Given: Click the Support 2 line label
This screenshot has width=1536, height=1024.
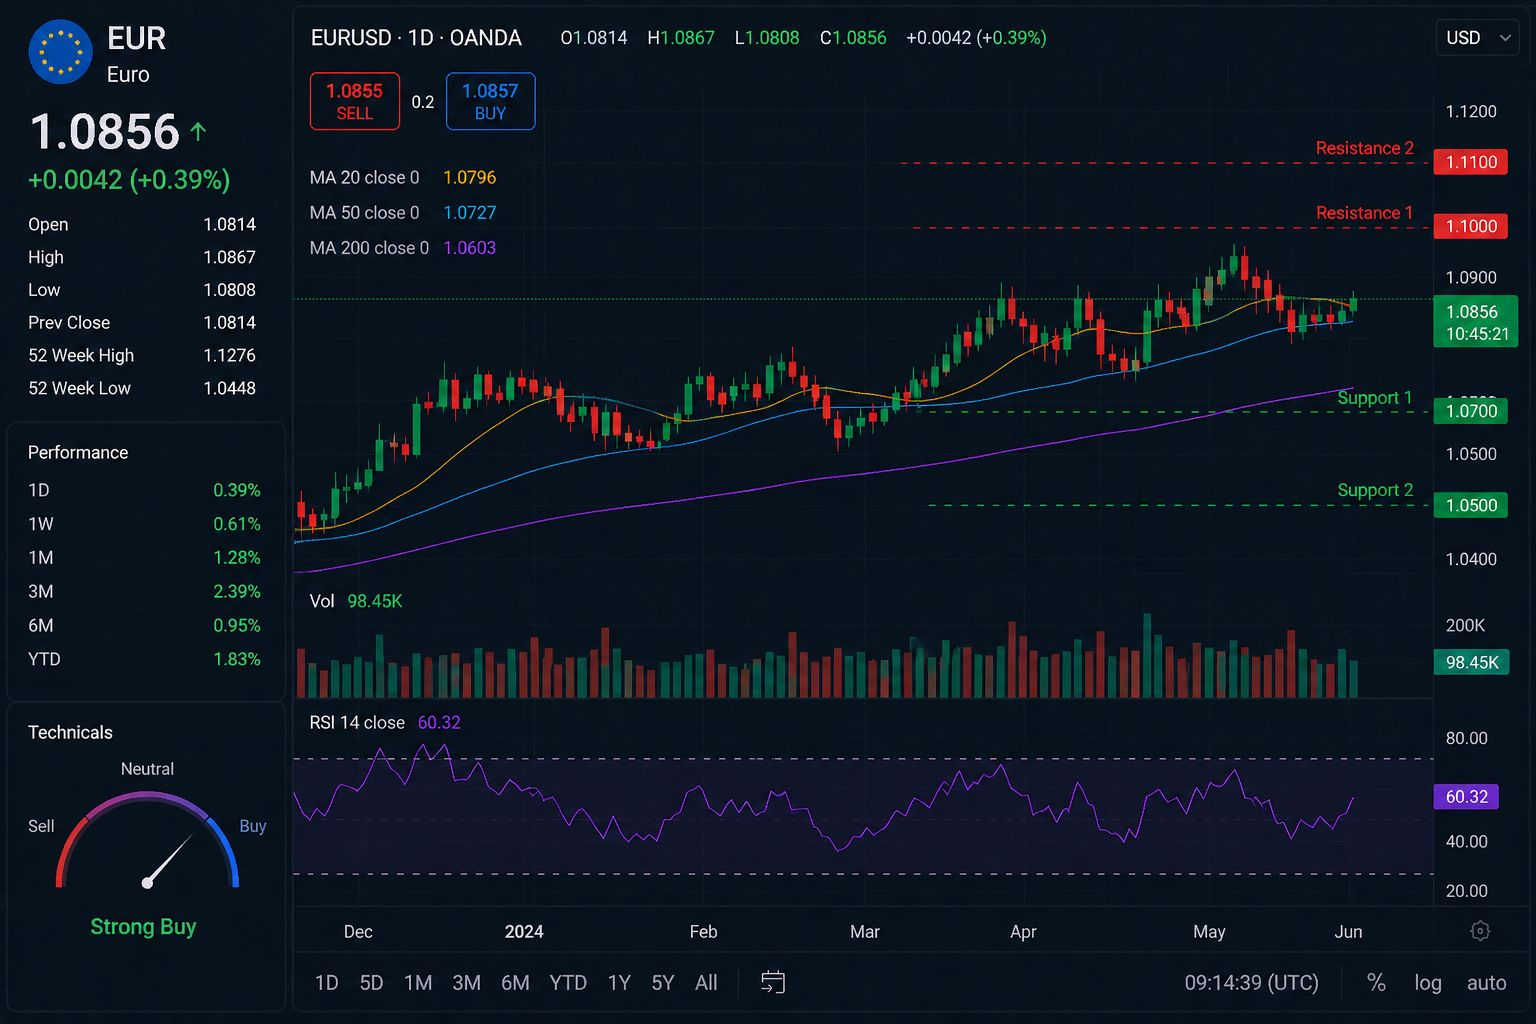Looking at the screenshot, I should pos(1375,490).
